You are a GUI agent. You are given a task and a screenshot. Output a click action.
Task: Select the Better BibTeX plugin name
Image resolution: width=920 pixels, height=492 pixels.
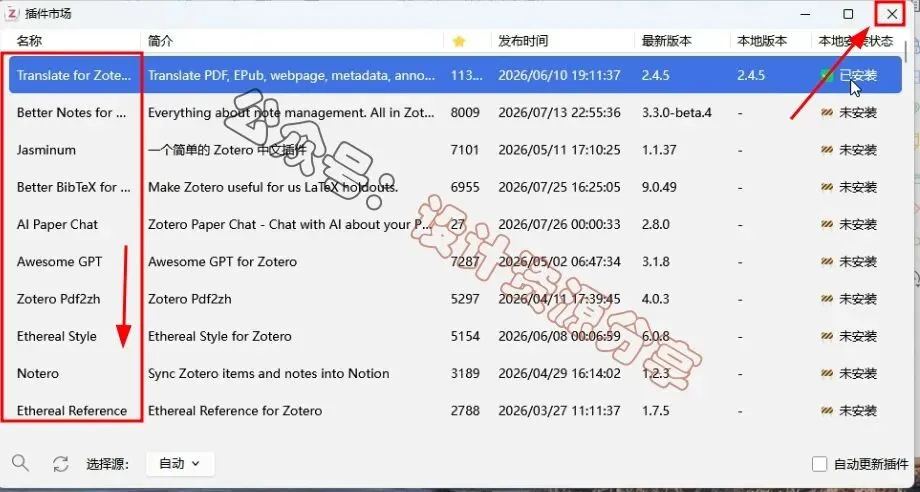(74, 187)
